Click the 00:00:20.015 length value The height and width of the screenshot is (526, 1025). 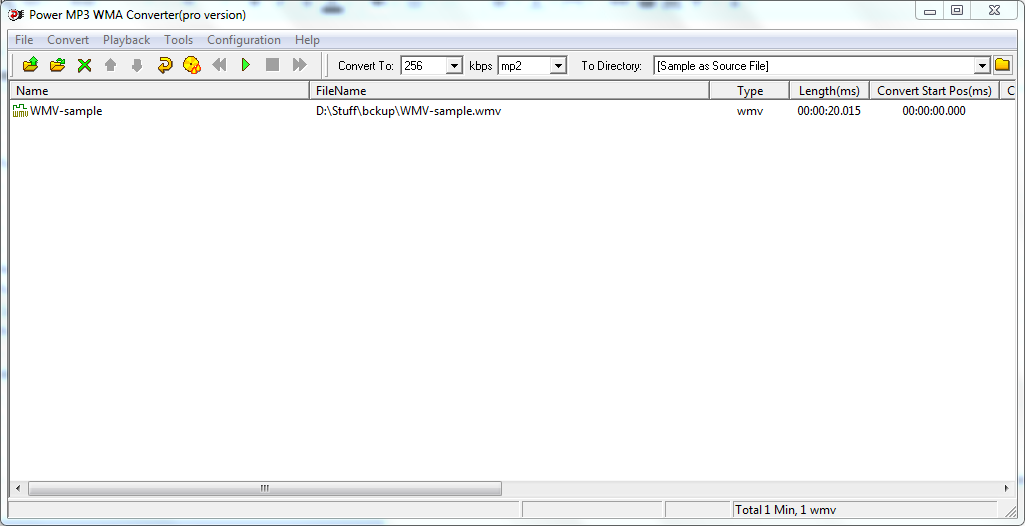(829, 111)
